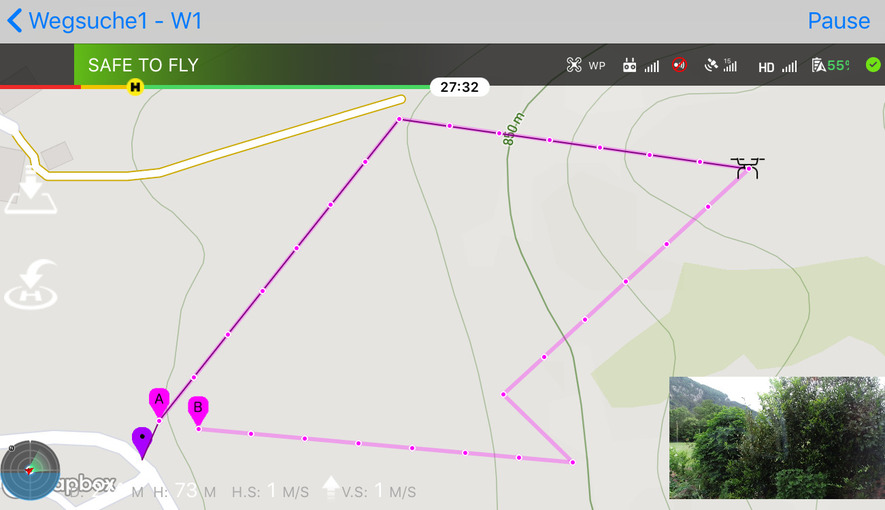This screenshot has height=510, width=885.
Task: Tap the H.S: 1 M/S readout
Action: point(270,491)
